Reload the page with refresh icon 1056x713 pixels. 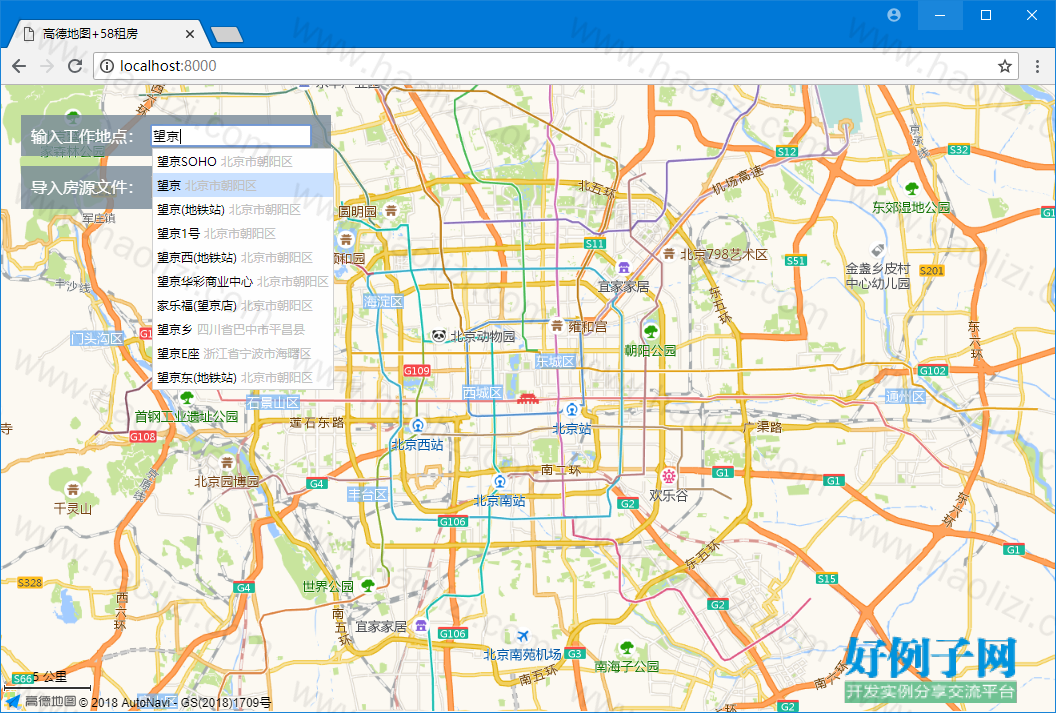pos(75,66)
